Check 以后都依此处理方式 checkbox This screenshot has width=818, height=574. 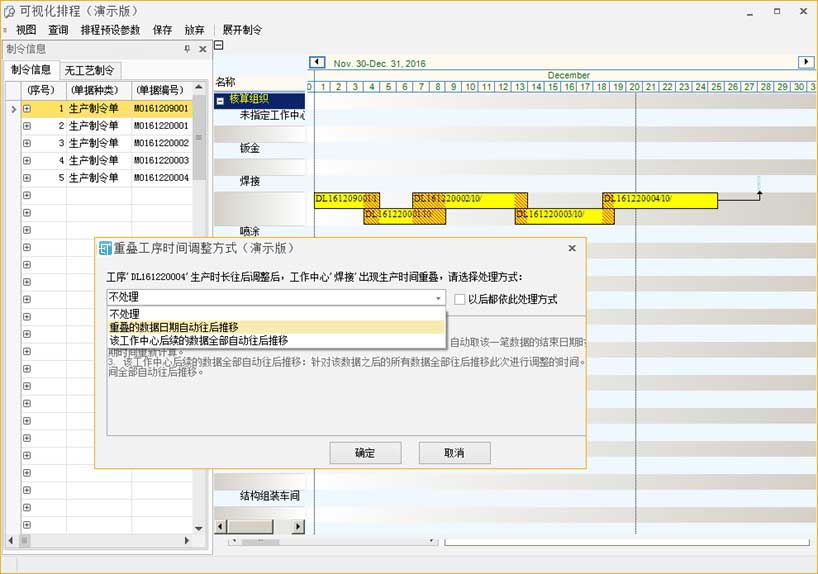[x=459, y=300]
